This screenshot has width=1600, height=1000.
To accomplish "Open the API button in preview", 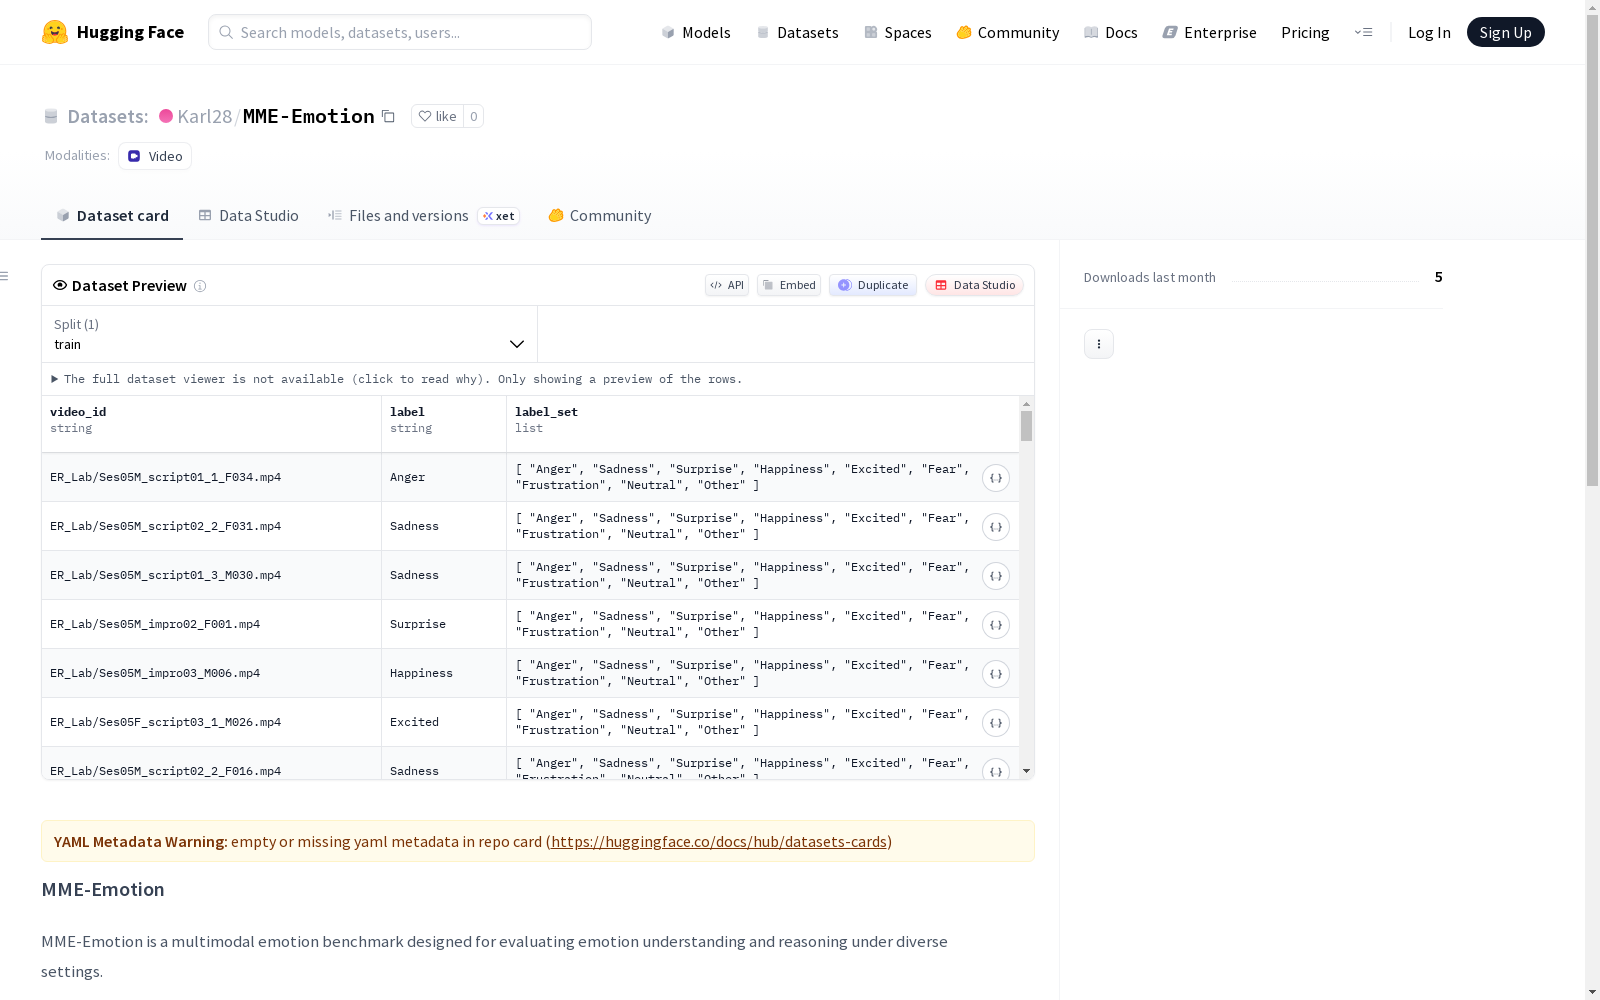I will (727, 285).
